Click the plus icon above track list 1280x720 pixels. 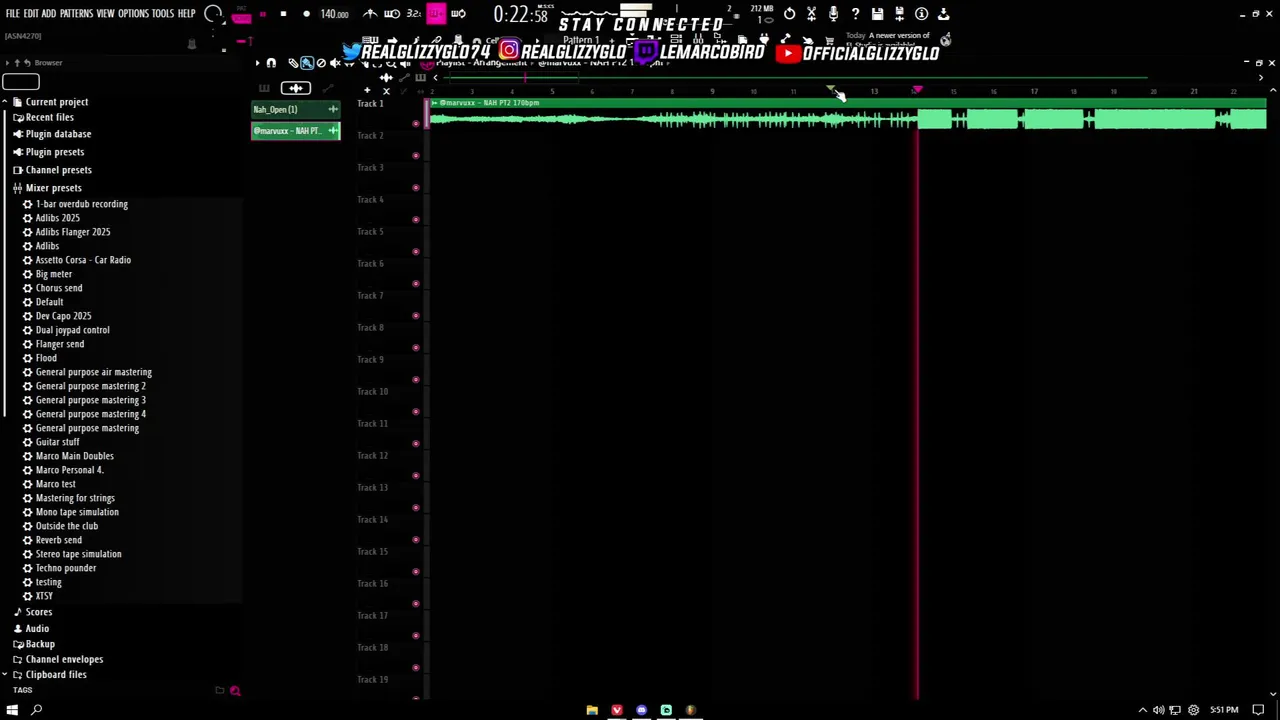click(x=367, y=90)
